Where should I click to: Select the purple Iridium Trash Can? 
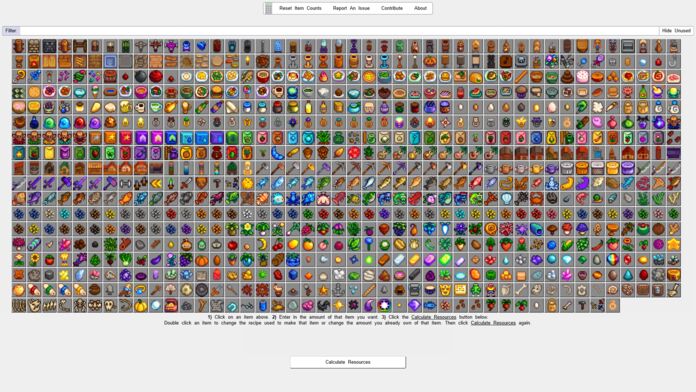(x=627, y=168)
